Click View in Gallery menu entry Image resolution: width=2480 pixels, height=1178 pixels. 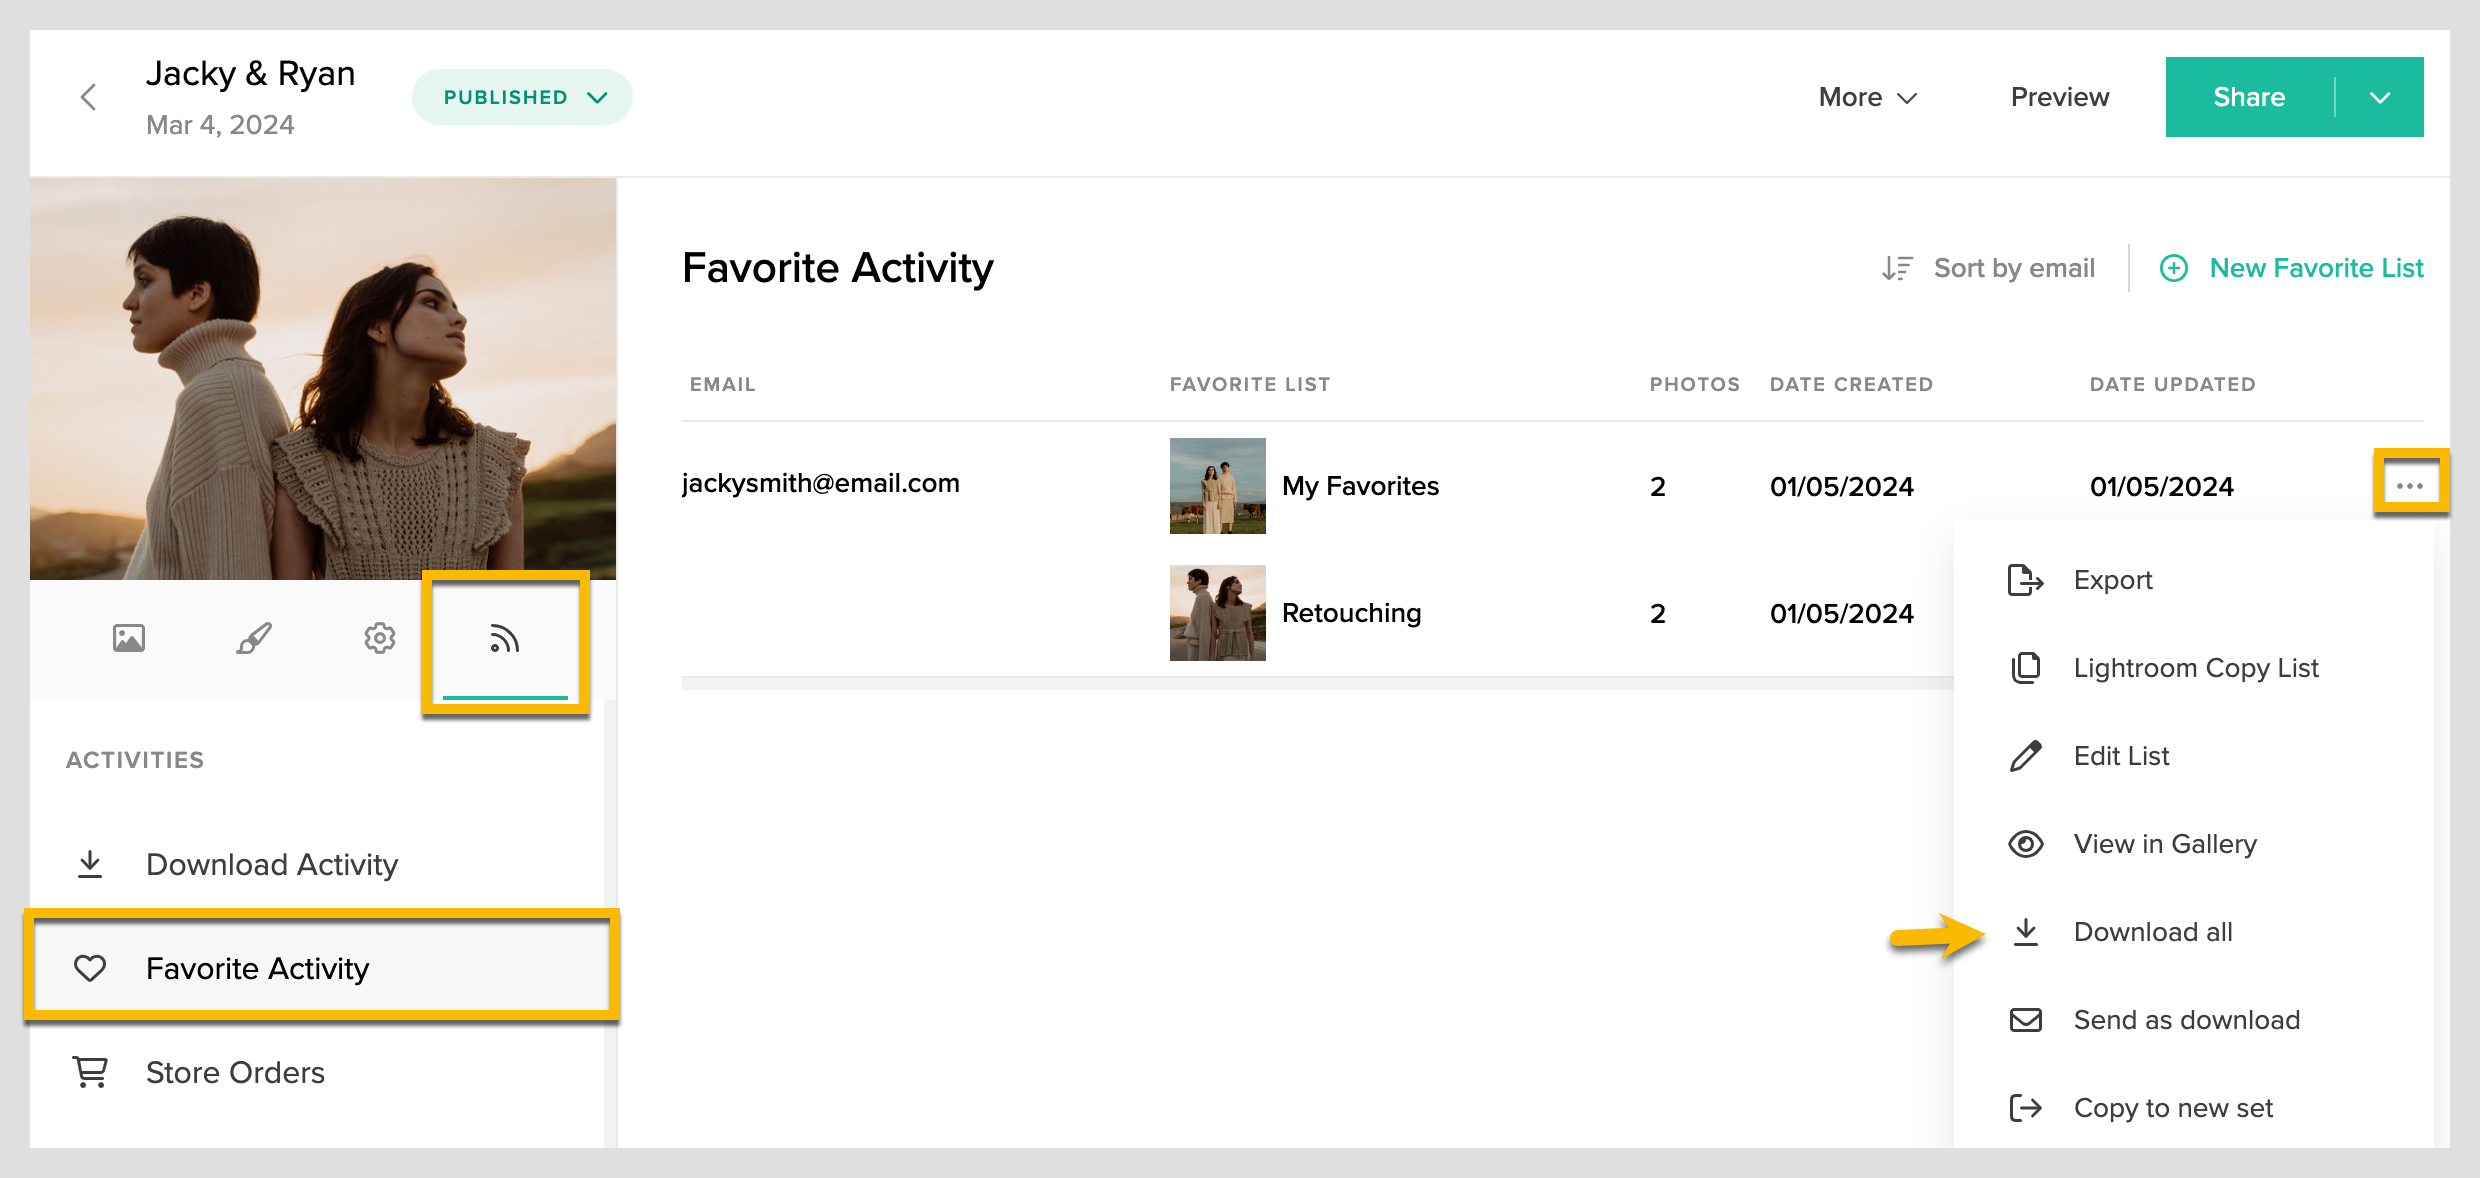click(2164, 844)
